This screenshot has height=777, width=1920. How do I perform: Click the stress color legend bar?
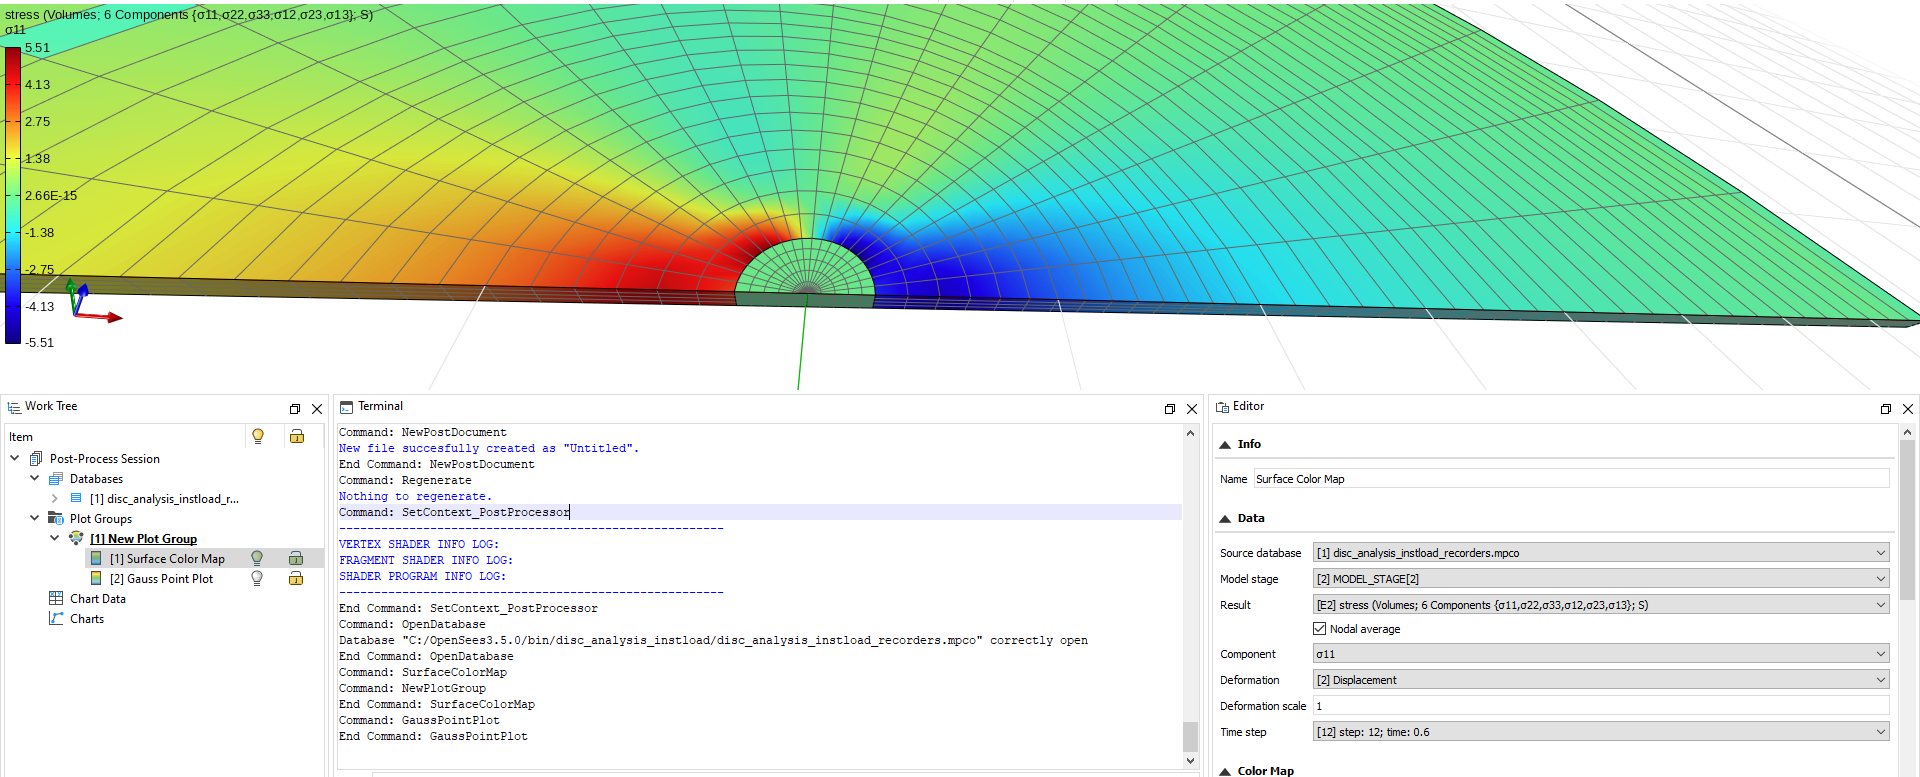tap(13, 195)
